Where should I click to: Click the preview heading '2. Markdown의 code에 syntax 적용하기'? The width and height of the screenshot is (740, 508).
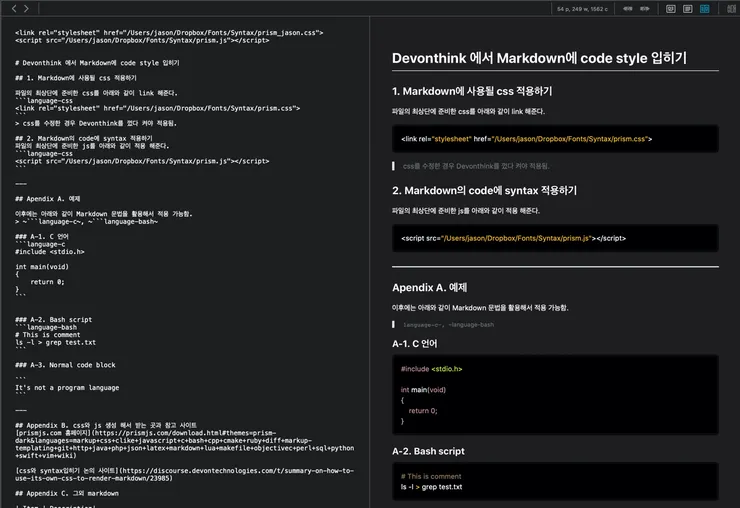click(x=484, y=190)
